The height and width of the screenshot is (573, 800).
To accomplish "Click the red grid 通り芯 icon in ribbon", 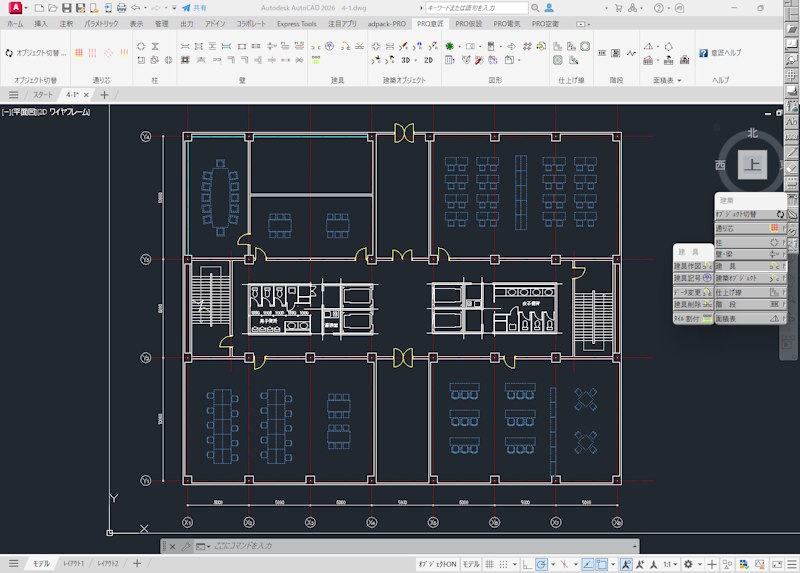I will (x=79, y=53).
